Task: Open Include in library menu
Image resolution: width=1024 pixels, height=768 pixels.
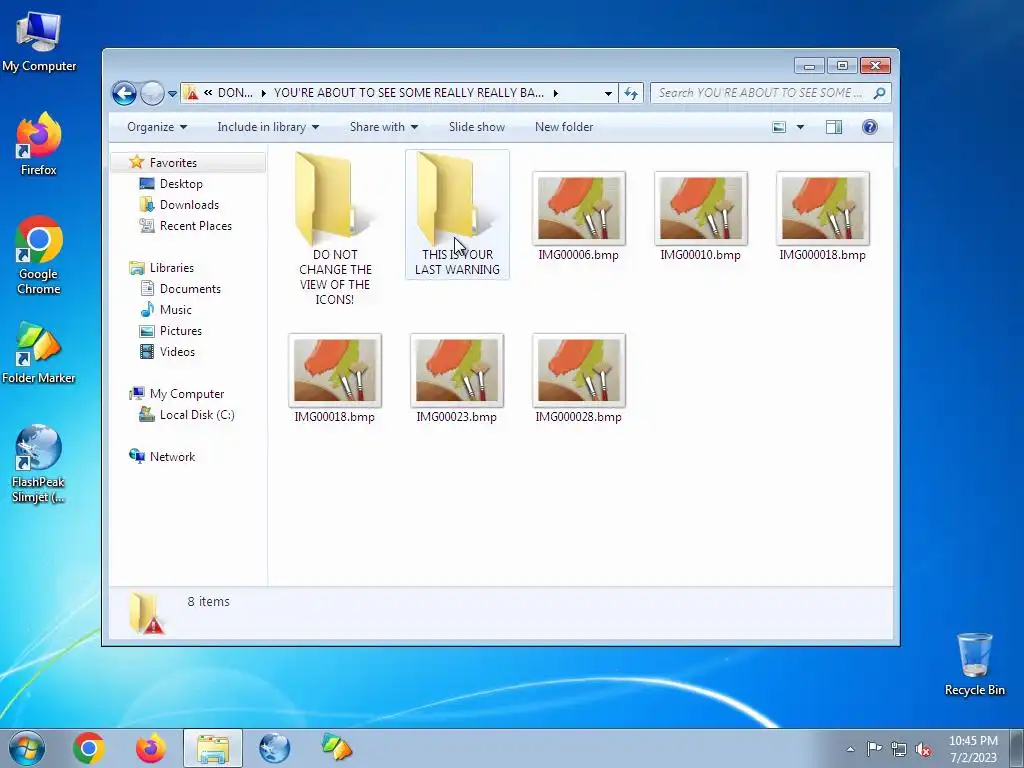Action: click(x=268, y=127)
